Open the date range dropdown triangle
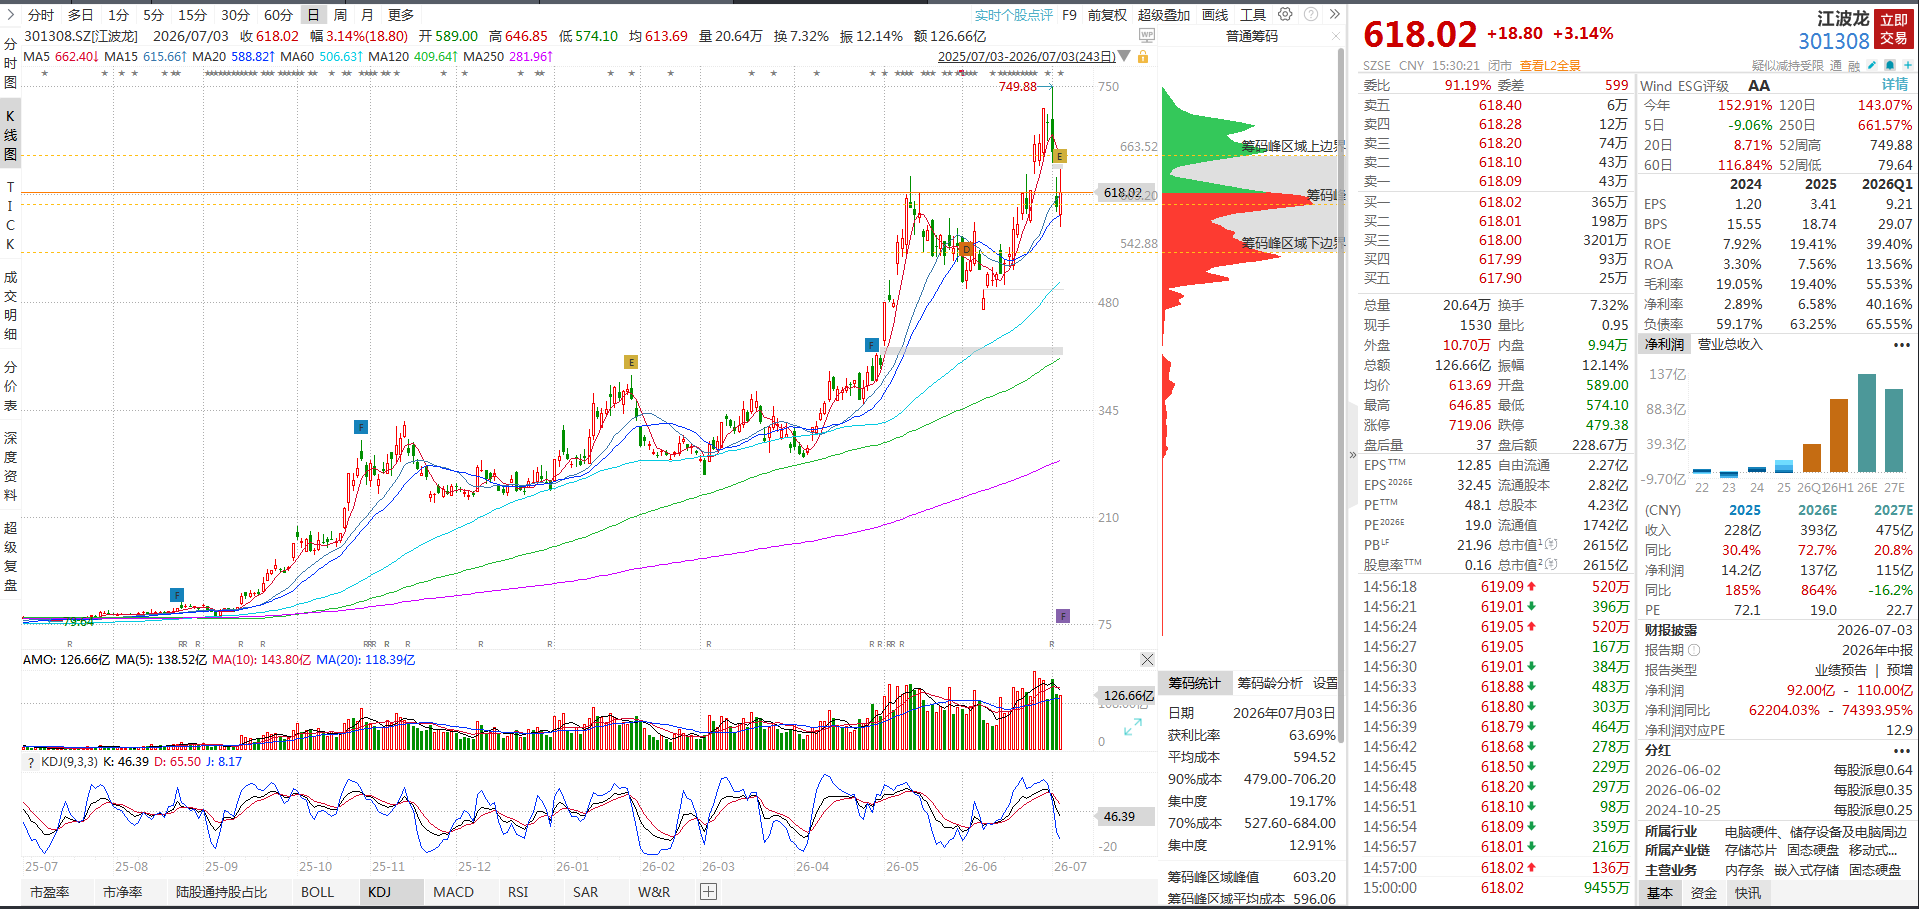 (1125, 56)
